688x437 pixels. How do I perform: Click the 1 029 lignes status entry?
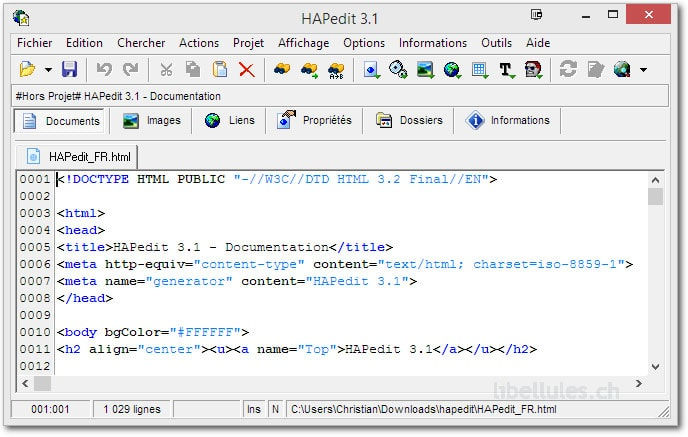132,409
